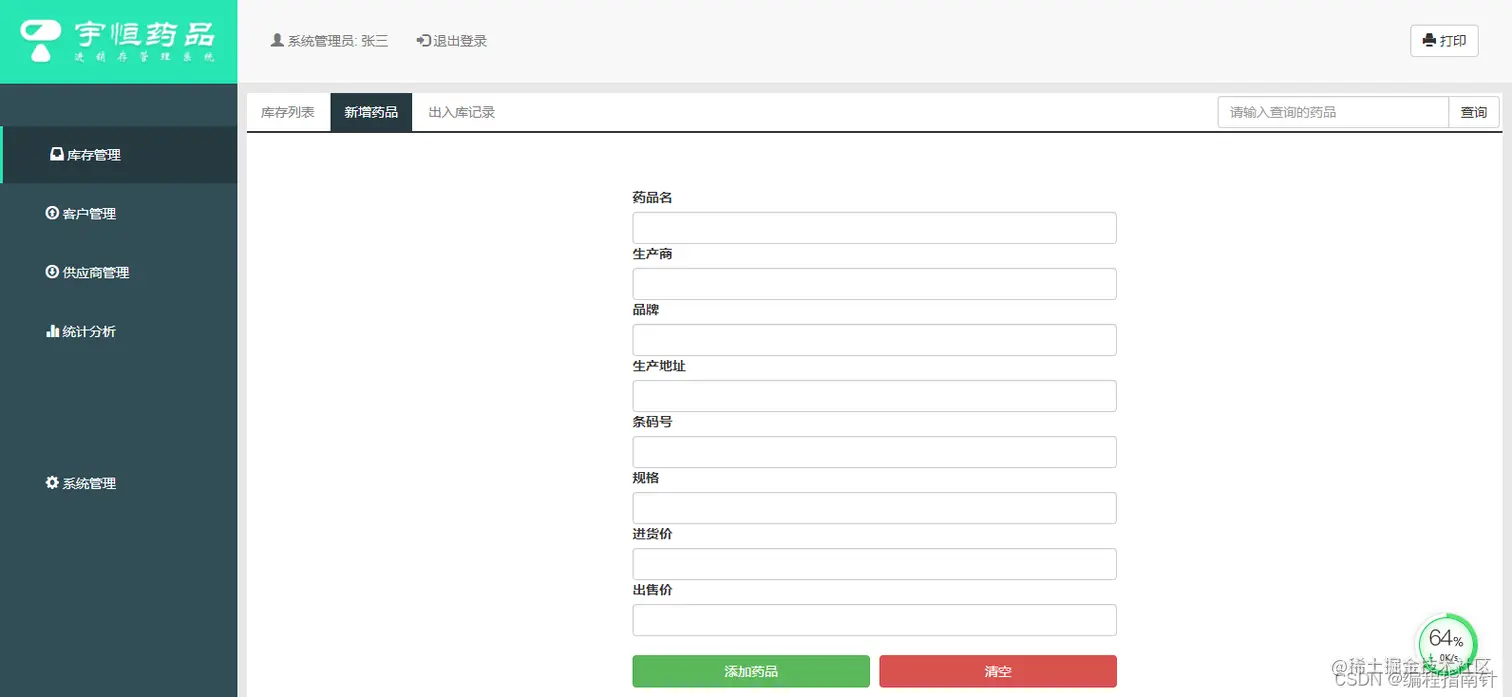The width and height of the screenshot is (1512, 697).
Task: Open 供应商管理 in the sidebar
Action: (119, 272)
